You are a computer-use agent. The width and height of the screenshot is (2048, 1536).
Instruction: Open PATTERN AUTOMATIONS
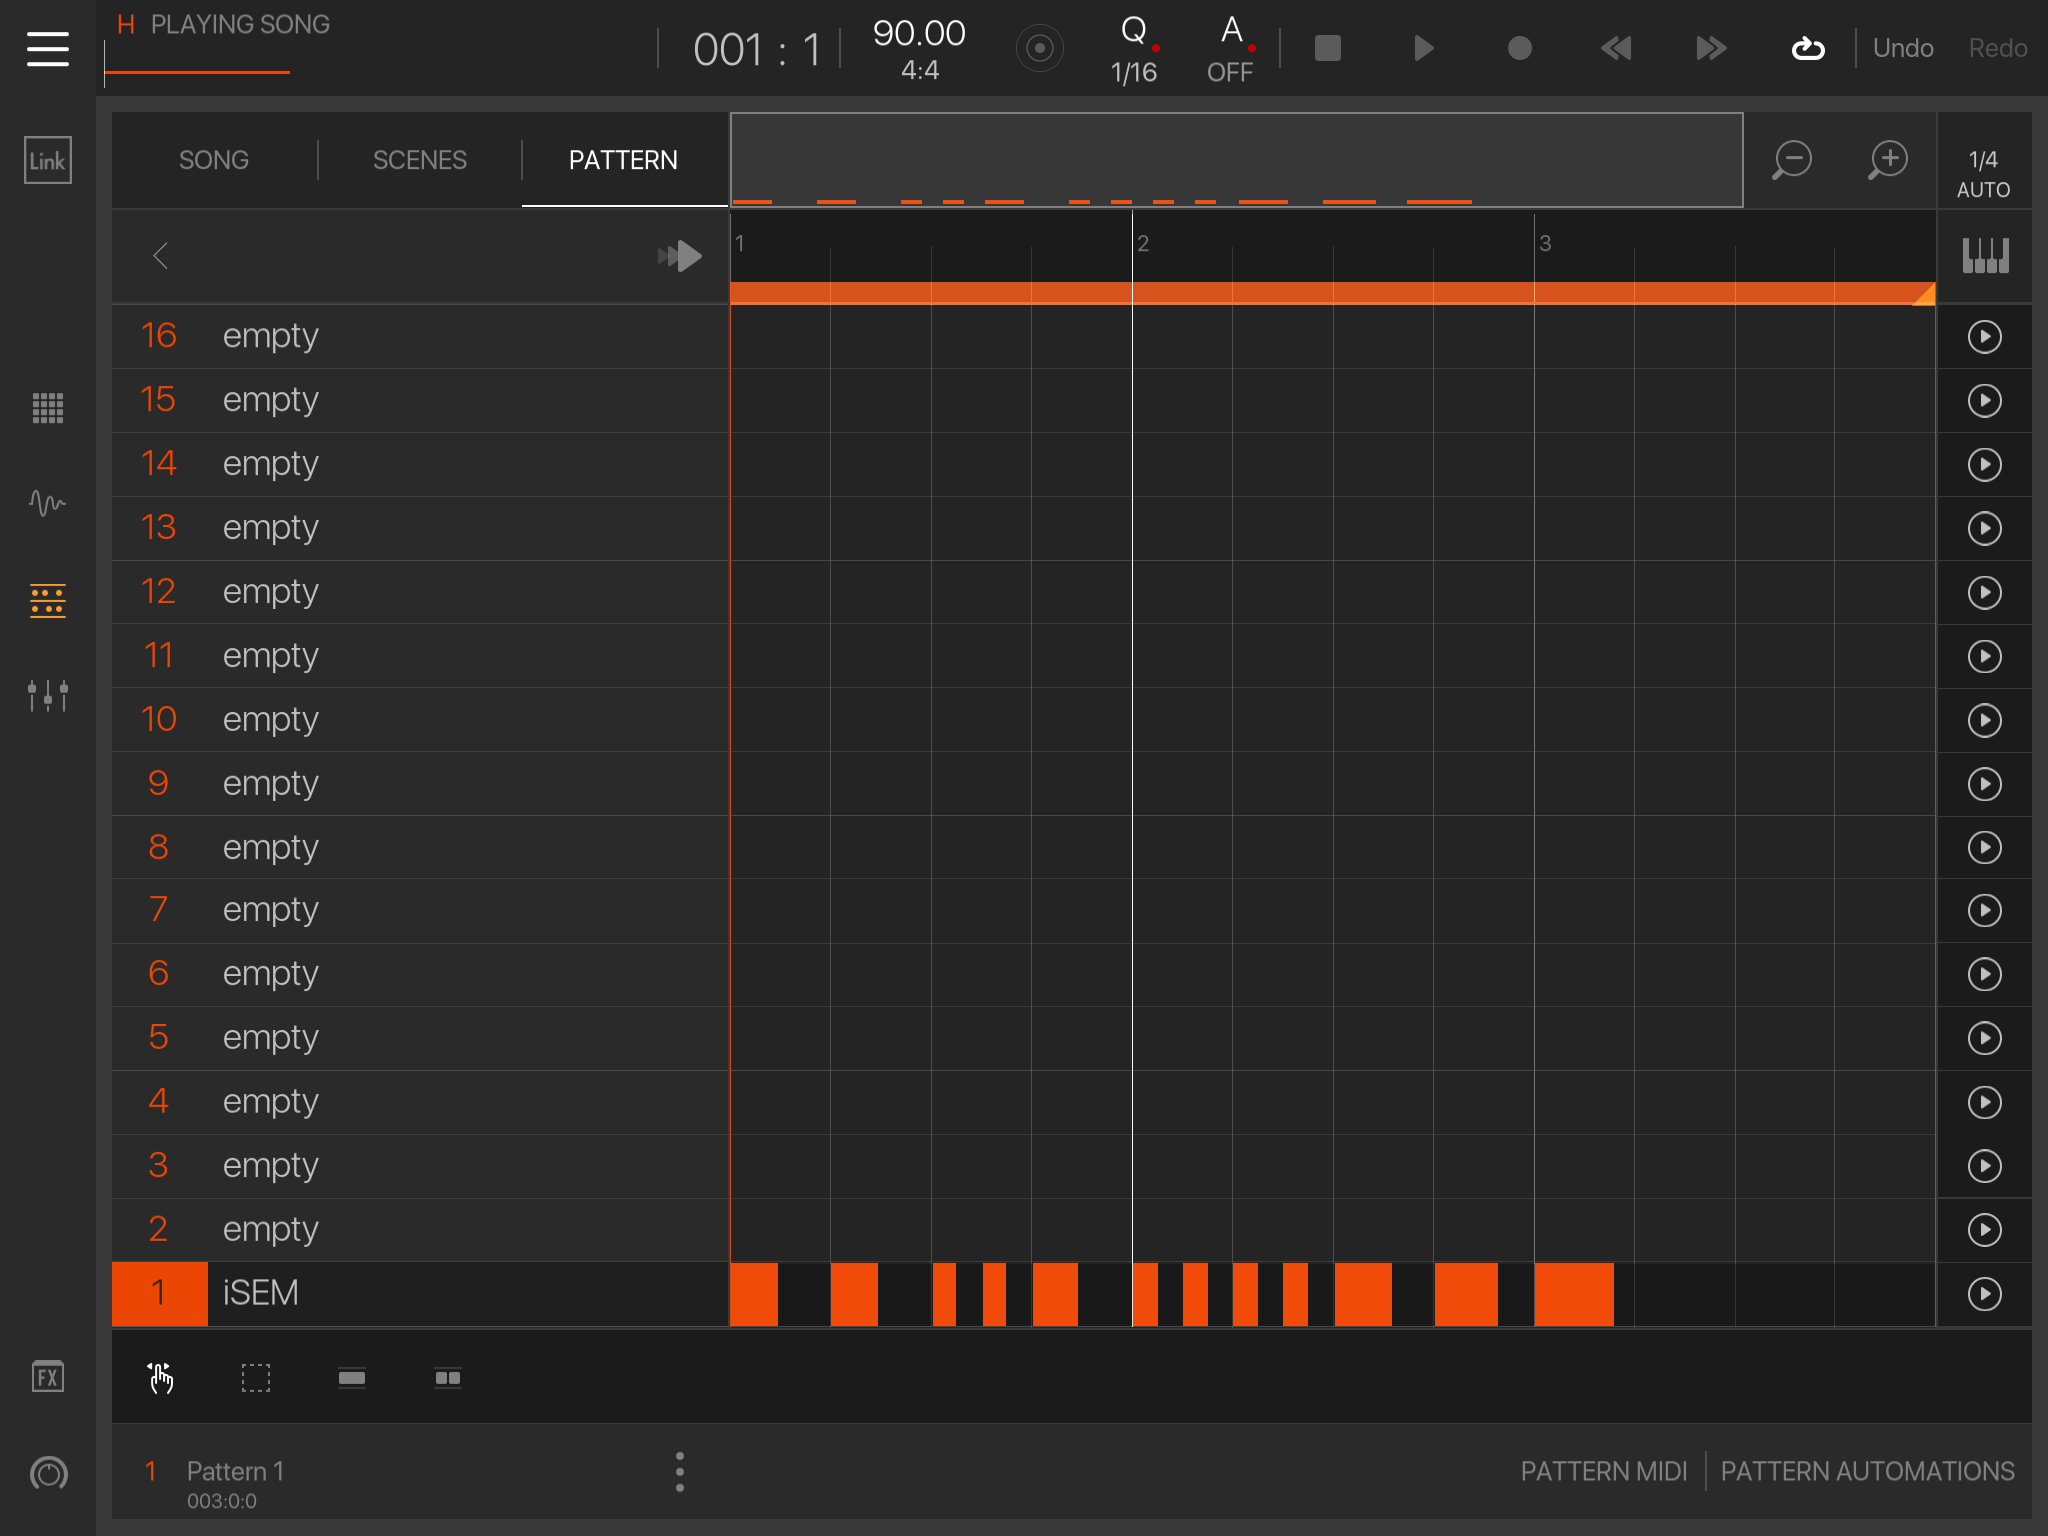pyautogui.click(x=1867, y=1471)
